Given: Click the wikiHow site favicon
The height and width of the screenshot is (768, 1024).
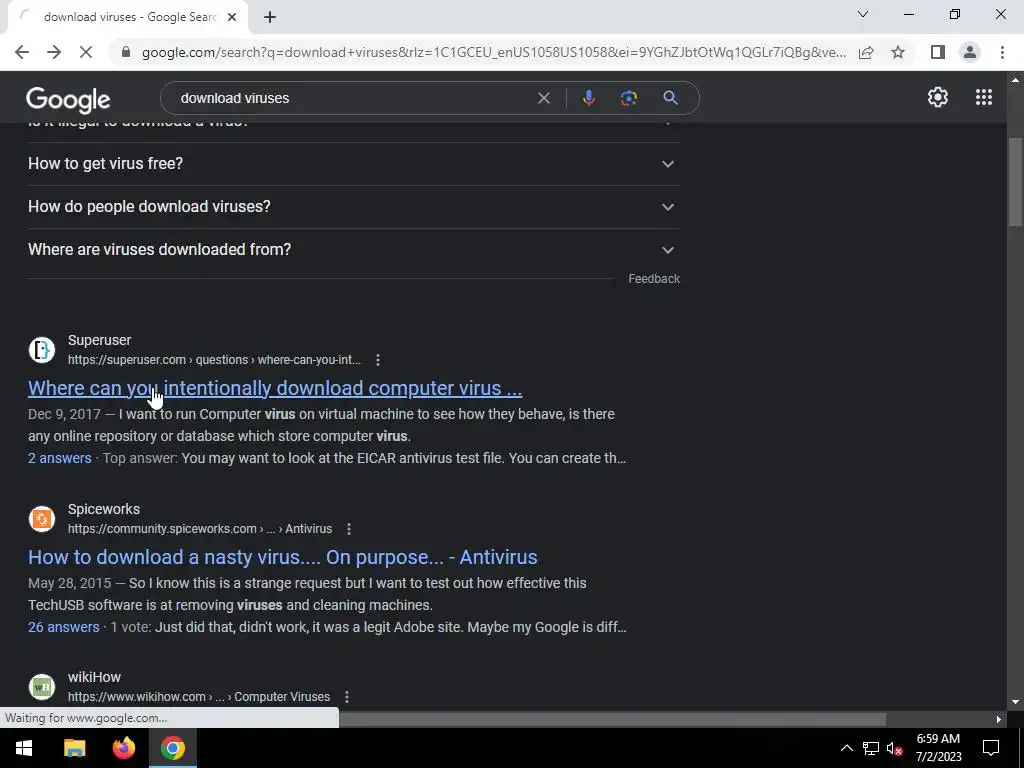Looking at the screenshot, I should pos(42,687).
